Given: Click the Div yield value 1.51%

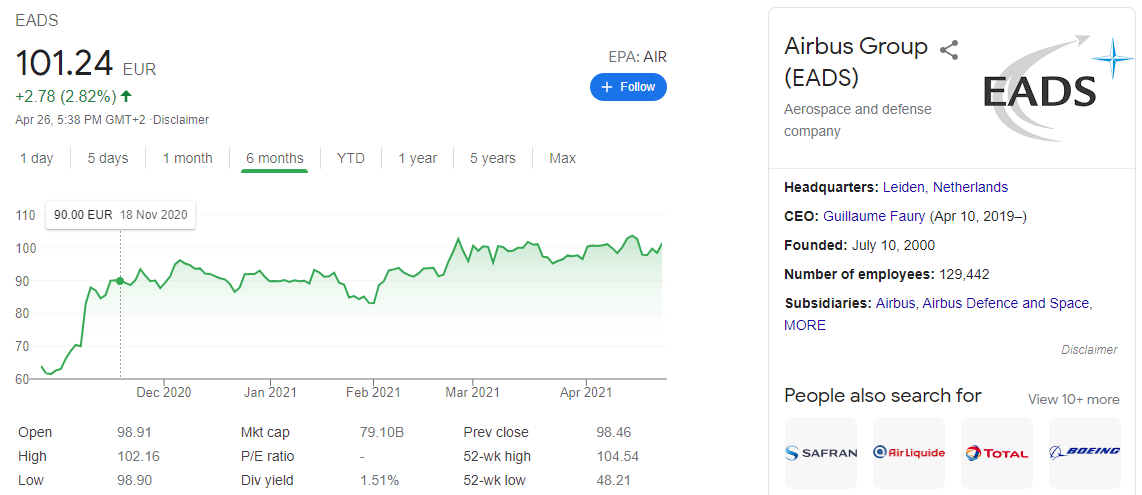Looking at the screenshot, I should (x=379, y=480).
